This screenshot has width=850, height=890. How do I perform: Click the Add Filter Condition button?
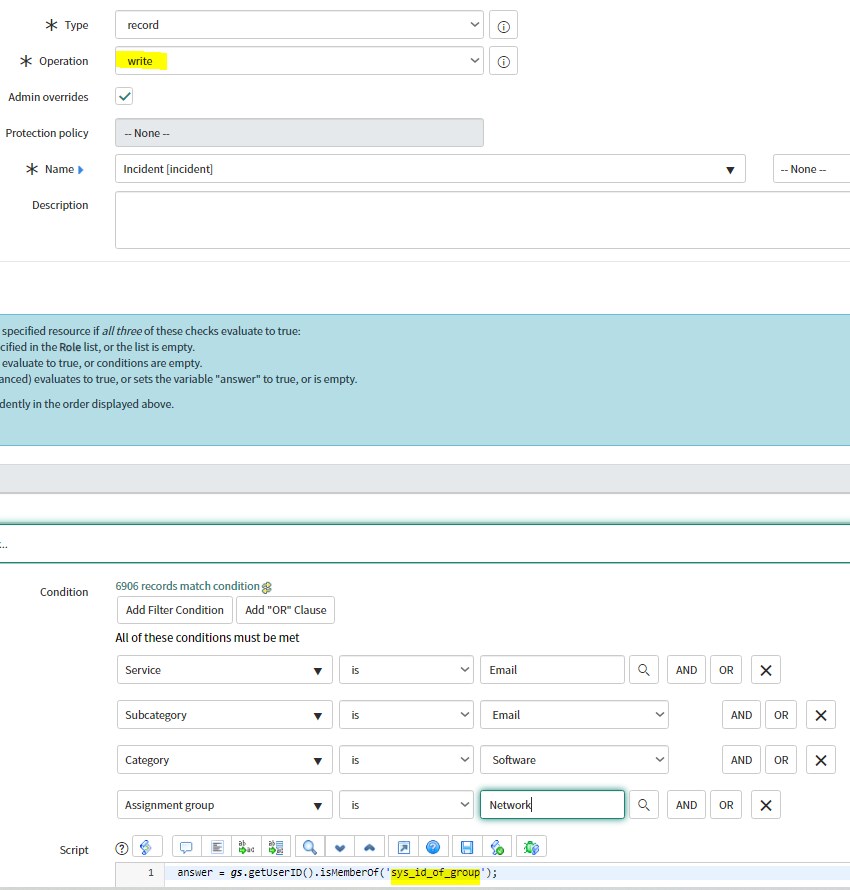coord(174,610)
